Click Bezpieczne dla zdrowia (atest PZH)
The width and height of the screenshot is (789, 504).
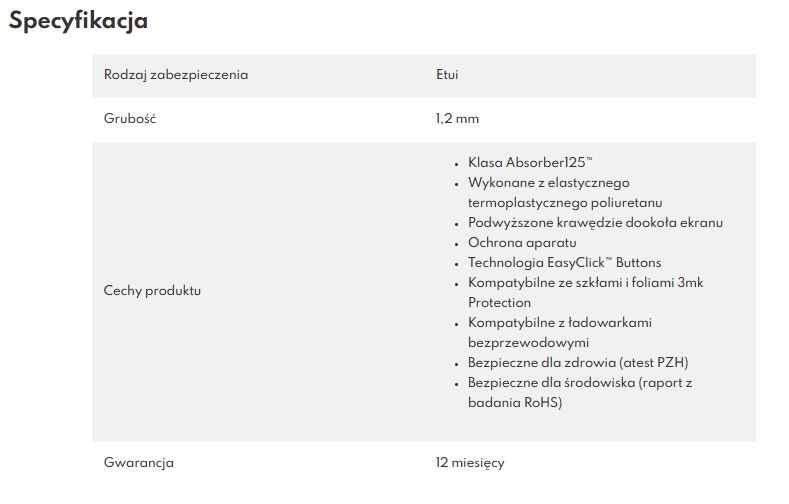pyautogui.click(x=578, y=363)
